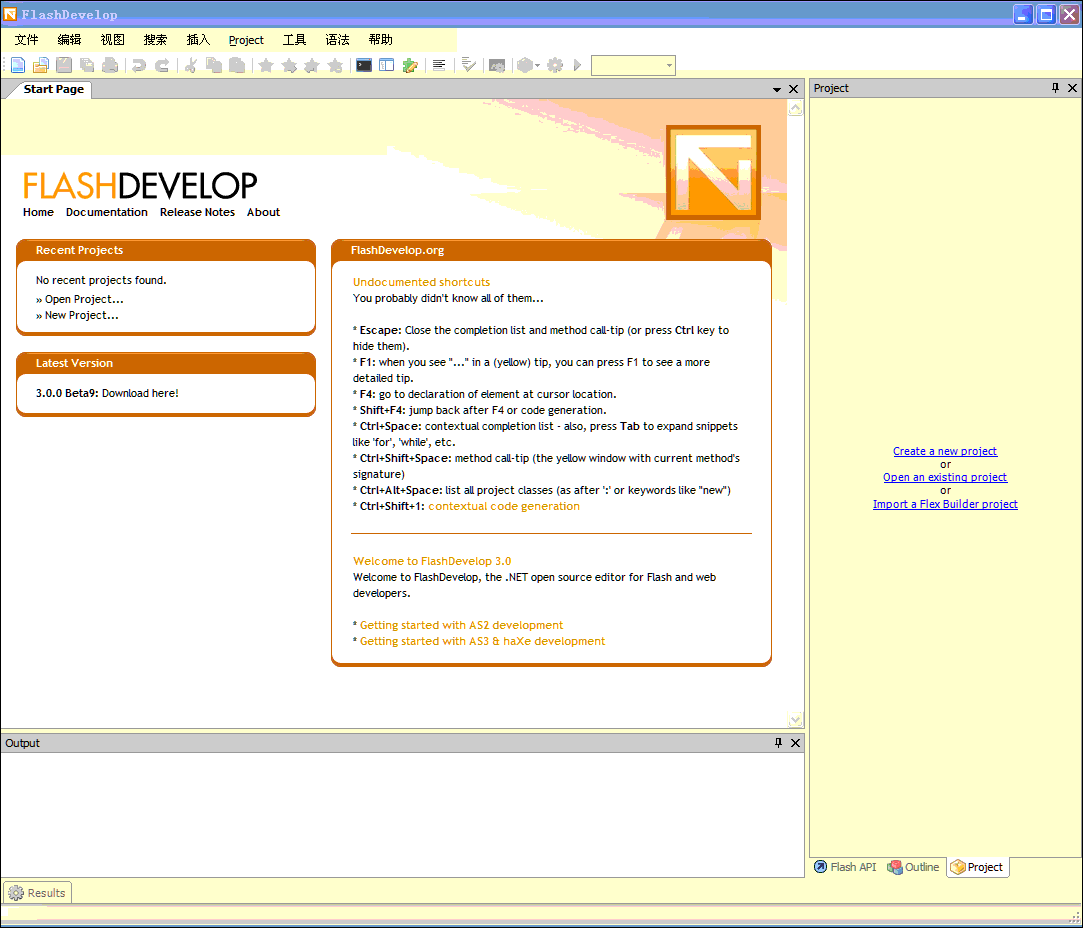The width and height of the screenshot is (1083, 928).
Task: Click the command prompt console icon
Action: click(x=364, y=65)
